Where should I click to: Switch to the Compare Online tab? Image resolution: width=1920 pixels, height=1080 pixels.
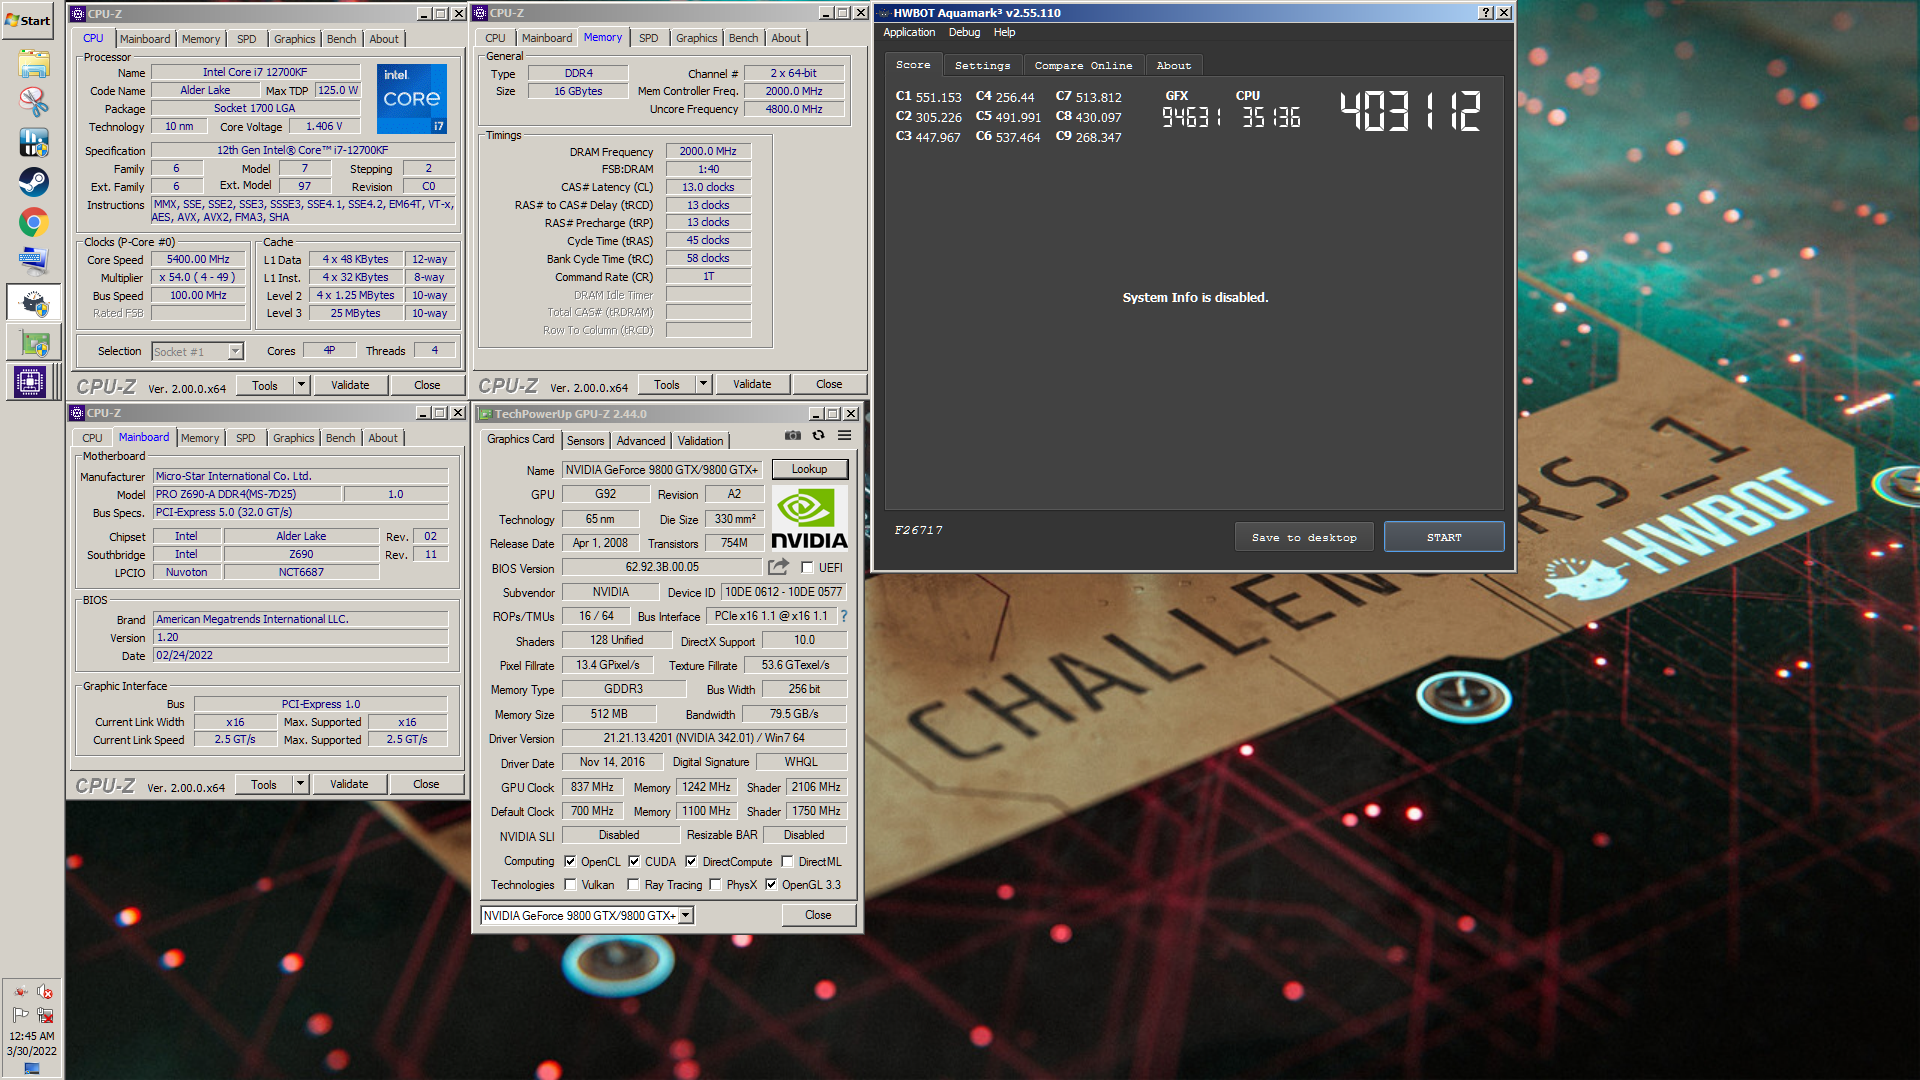[1083, 66]
